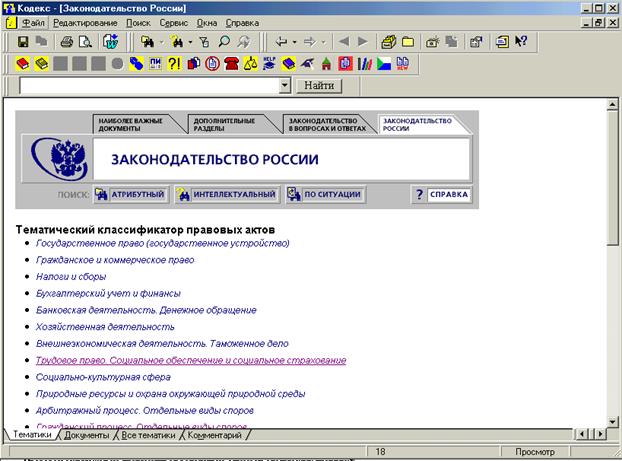Open link Банковская деятельность. Денежное обращение

pos(146,310)
